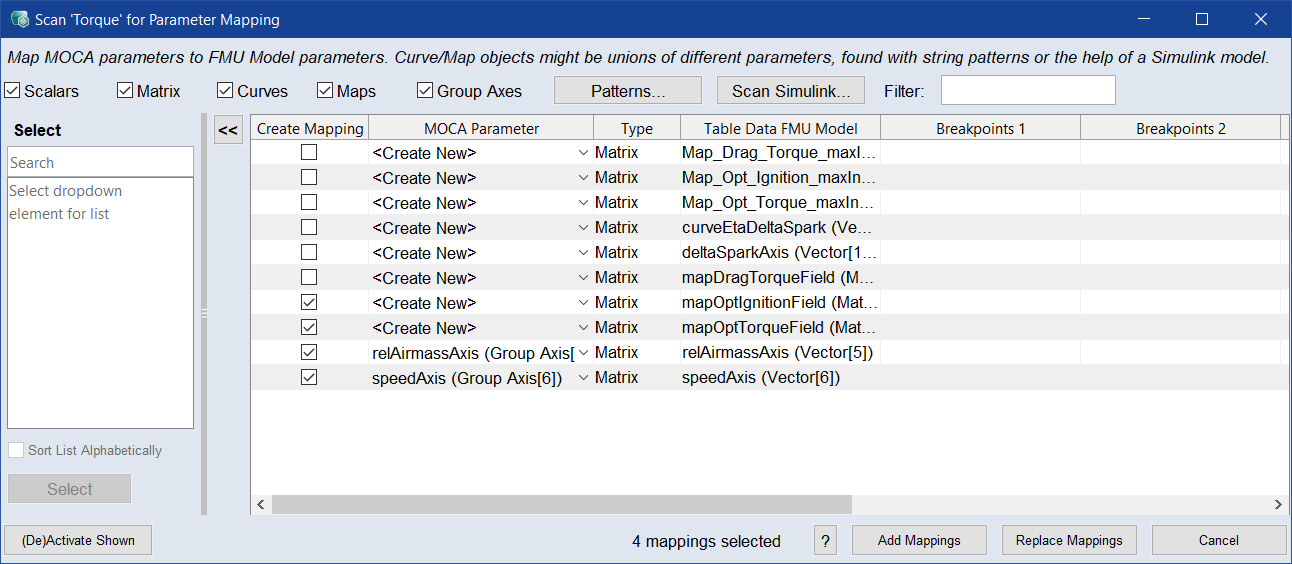
Task: Enable mapping for Map_Drag_Torque row
Action: [x=309, y=153]
